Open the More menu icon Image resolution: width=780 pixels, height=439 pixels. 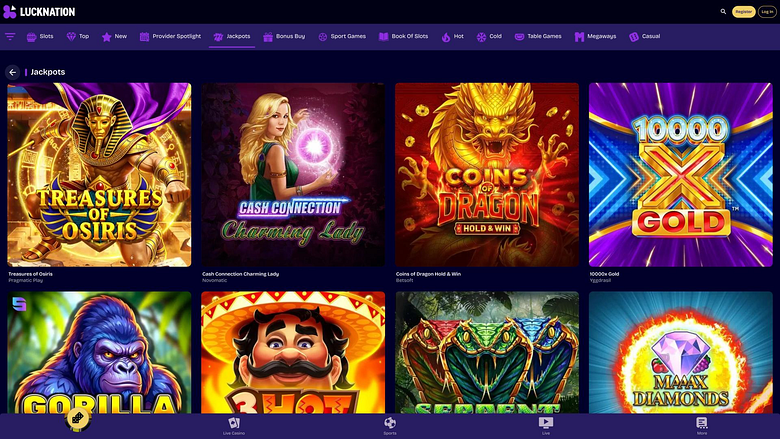click(x=702, y=423)
